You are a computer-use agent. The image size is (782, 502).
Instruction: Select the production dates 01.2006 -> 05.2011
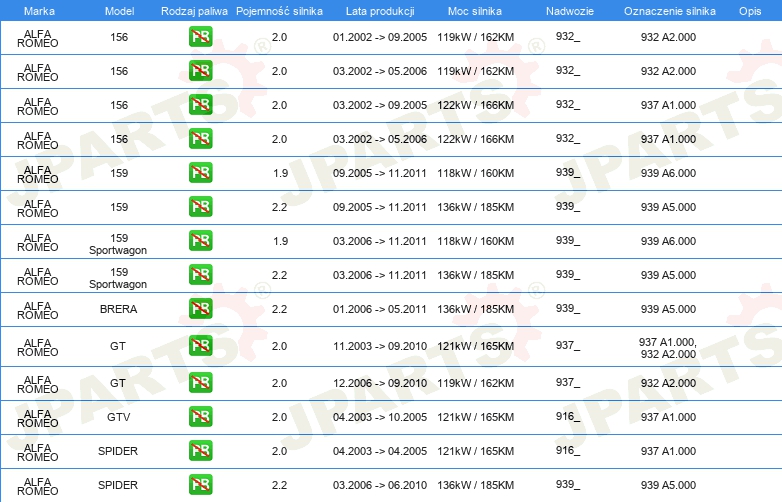(380, 309)
